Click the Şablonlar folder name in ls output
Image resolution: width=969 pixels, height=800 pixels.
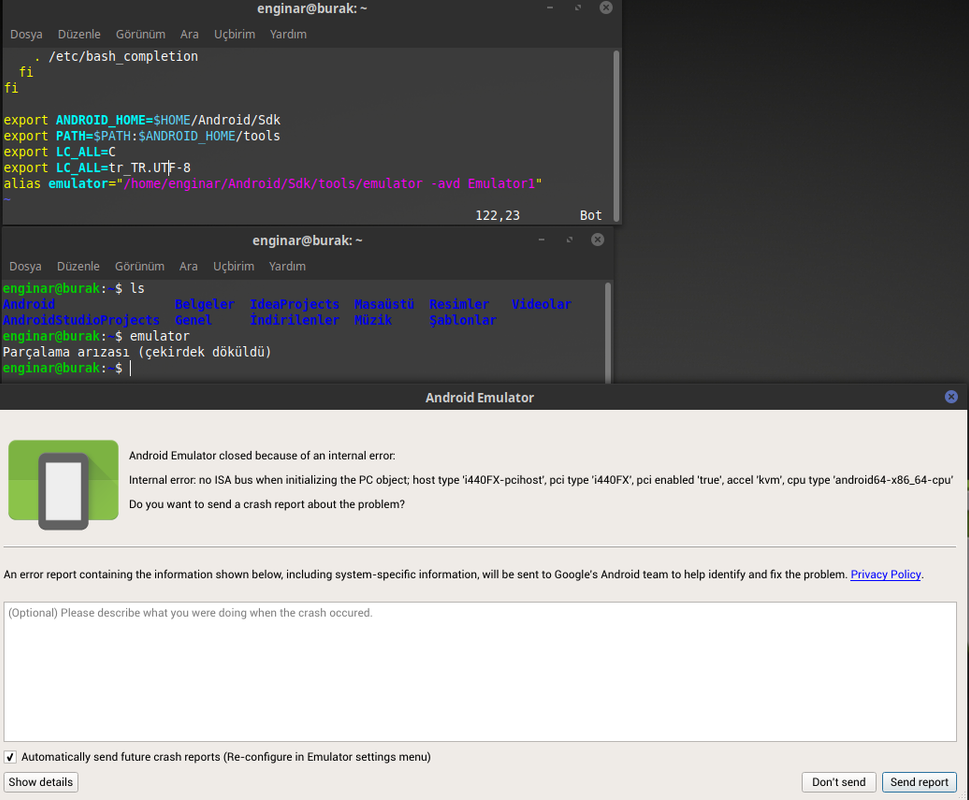click(x=463, y=321)
